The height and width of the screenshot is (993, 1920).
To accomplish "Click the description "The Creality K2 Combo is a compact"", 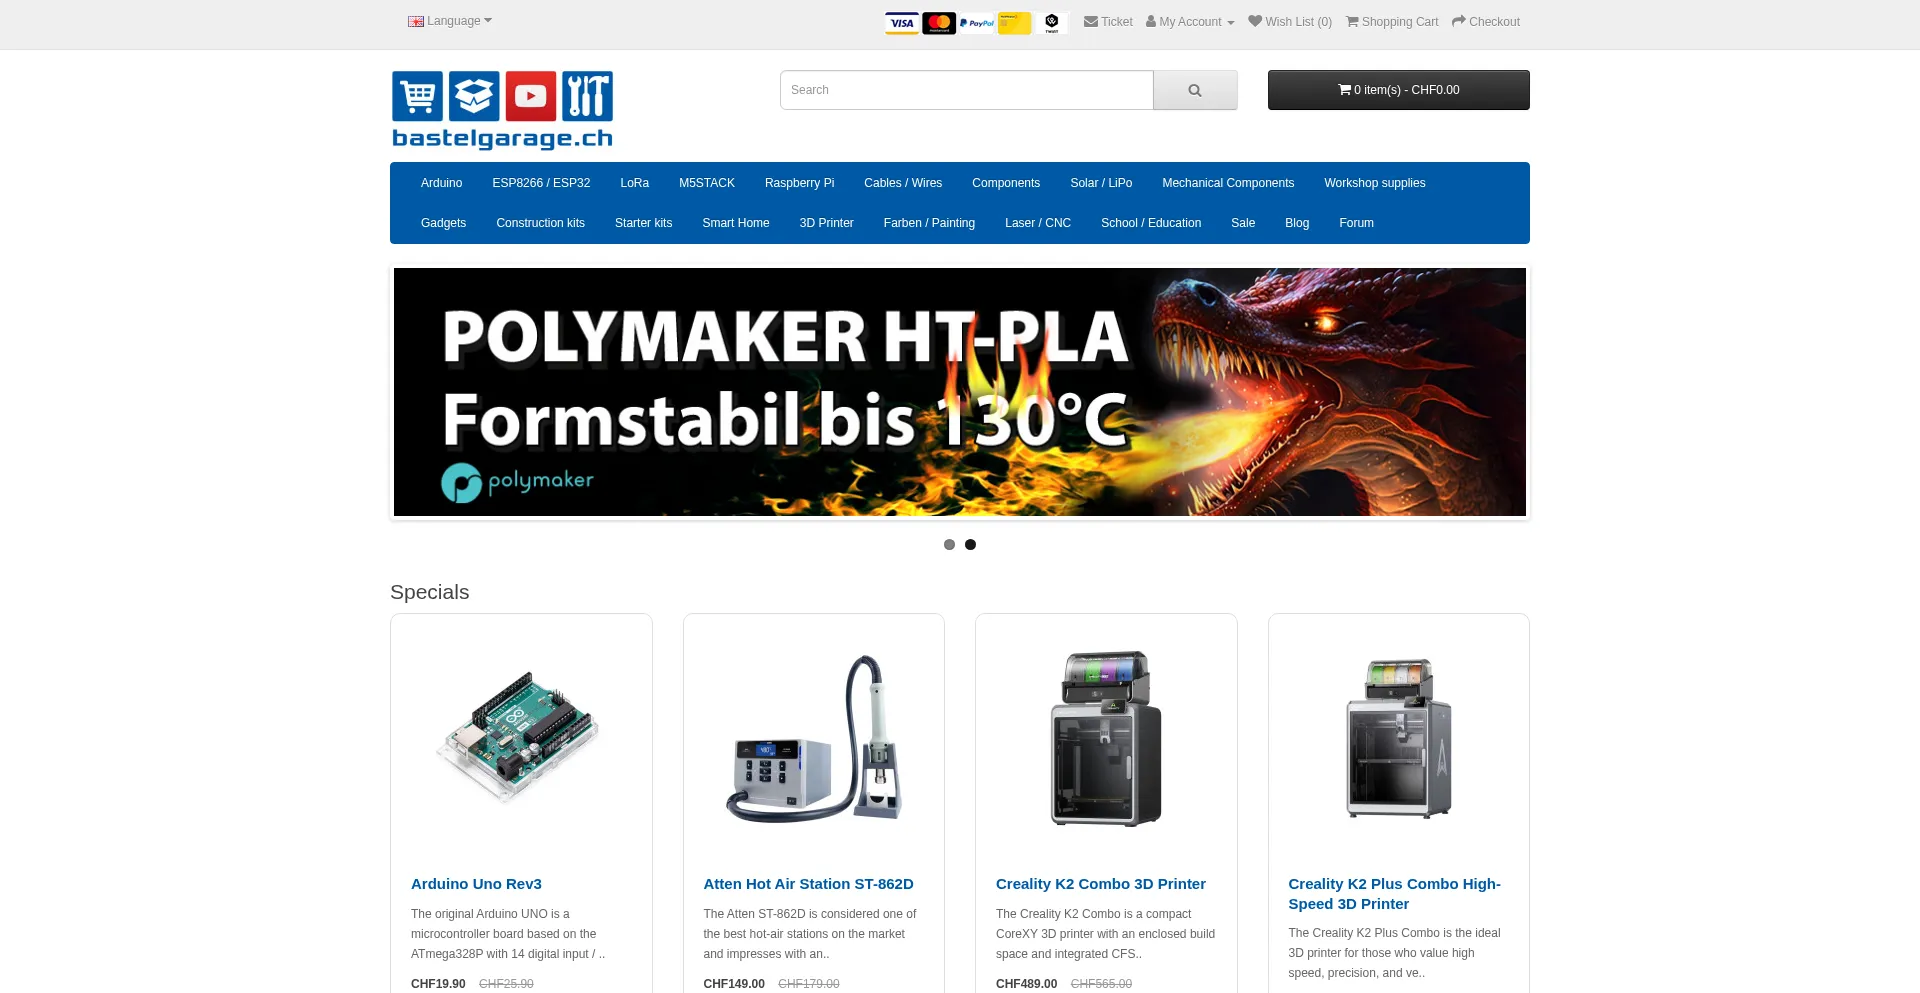I will click(1105, 934).
